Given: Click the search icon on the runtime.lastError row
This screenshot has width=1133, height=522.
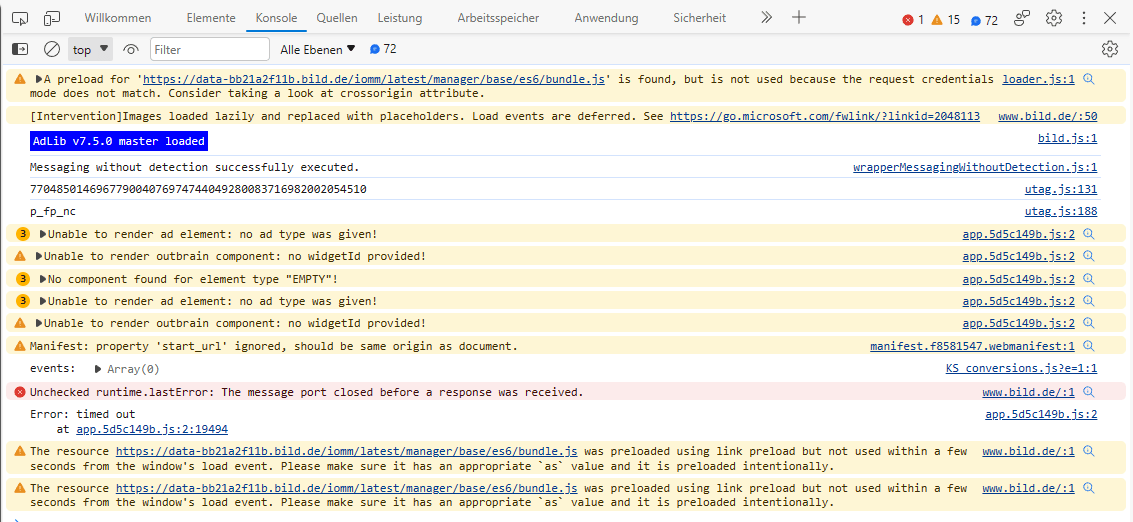Looking at the screenshot, I should point(1089,392).
